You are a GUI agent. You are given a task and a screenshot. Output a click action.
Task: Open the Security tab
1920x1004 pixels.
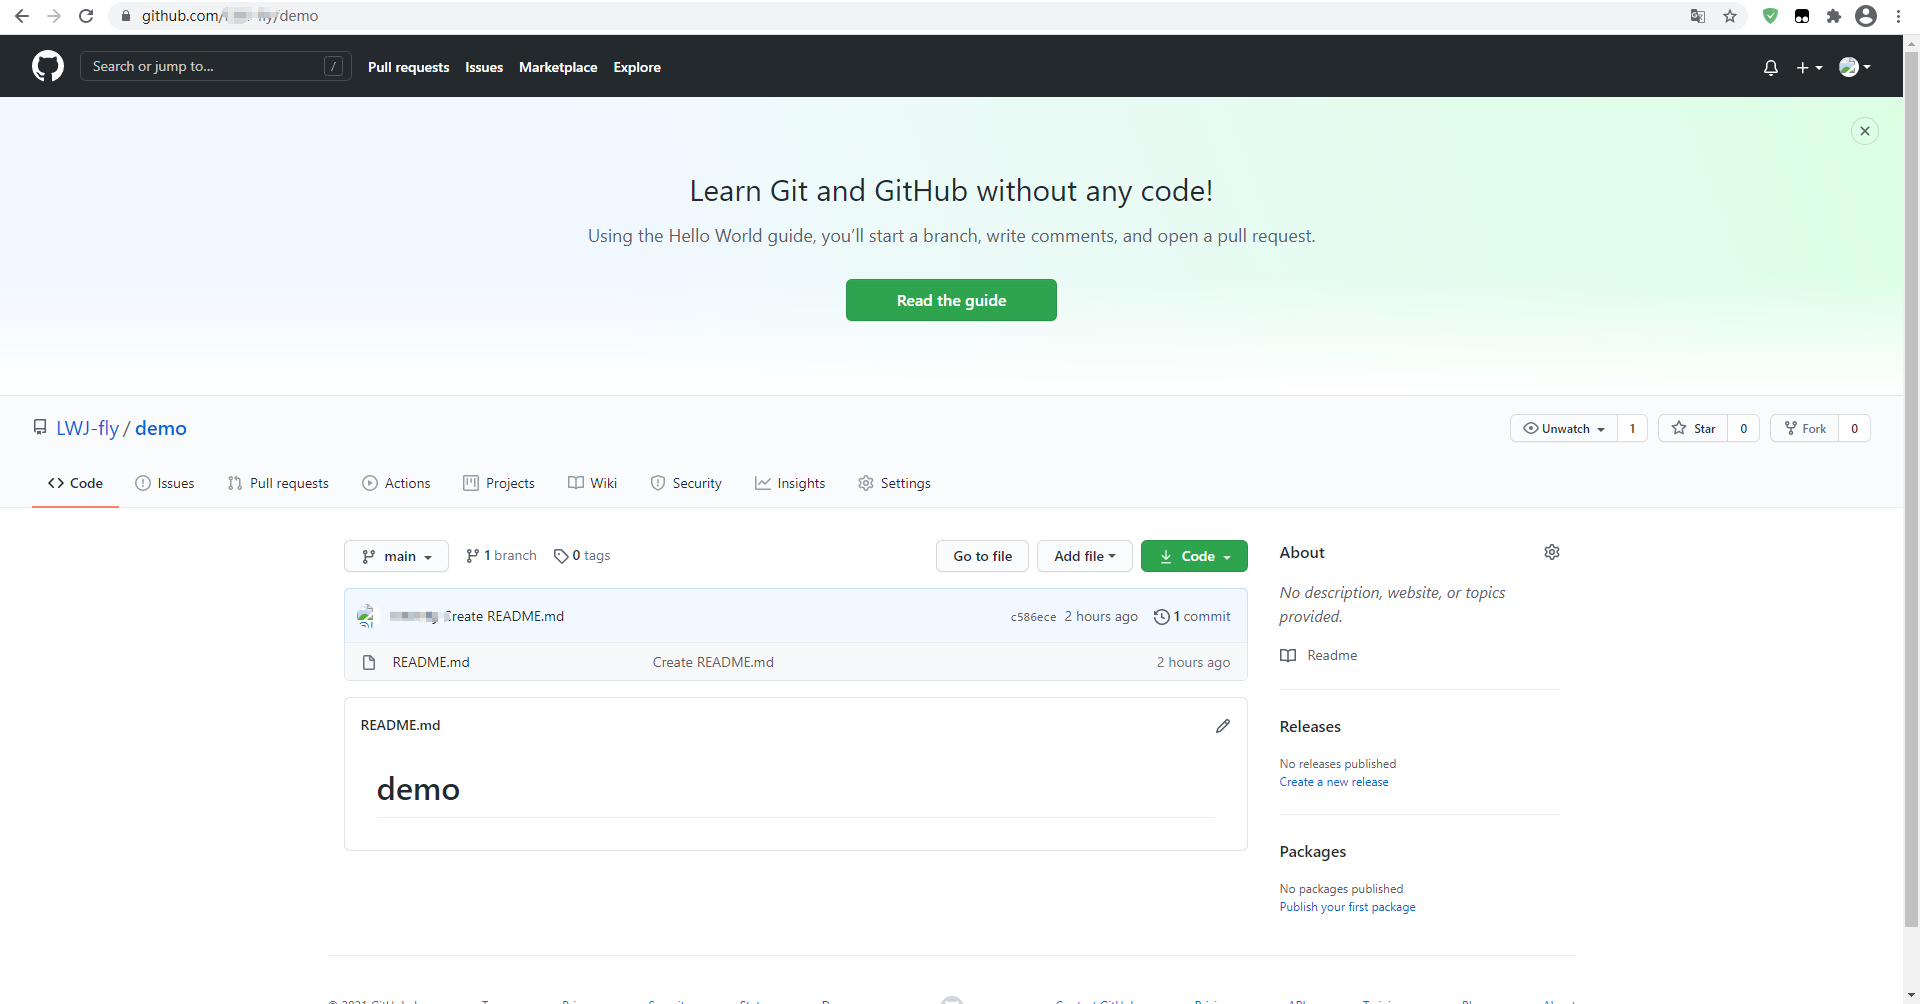pyautogui.click(x=686, y=483)
